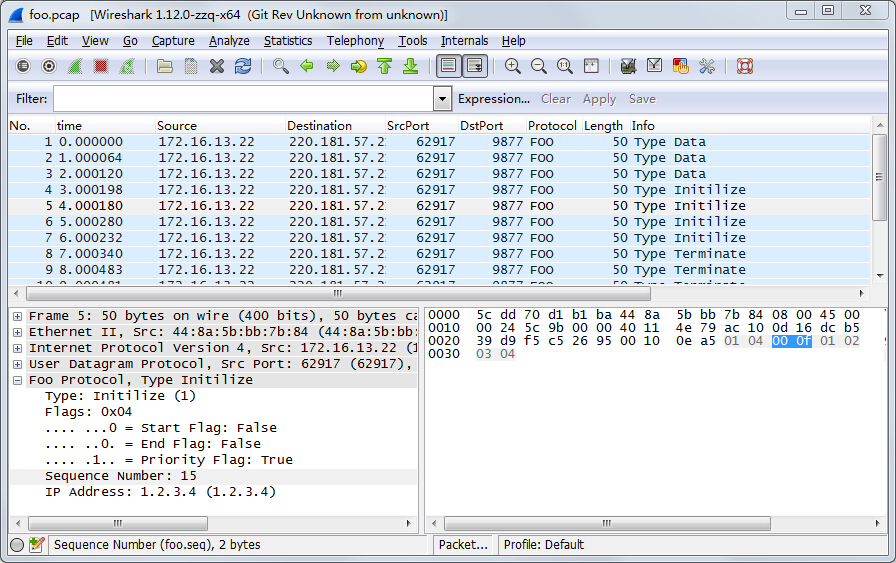Screen dimensions: 896x563
Task: Click Profile: Default in status bar
Action: point(544,545)
